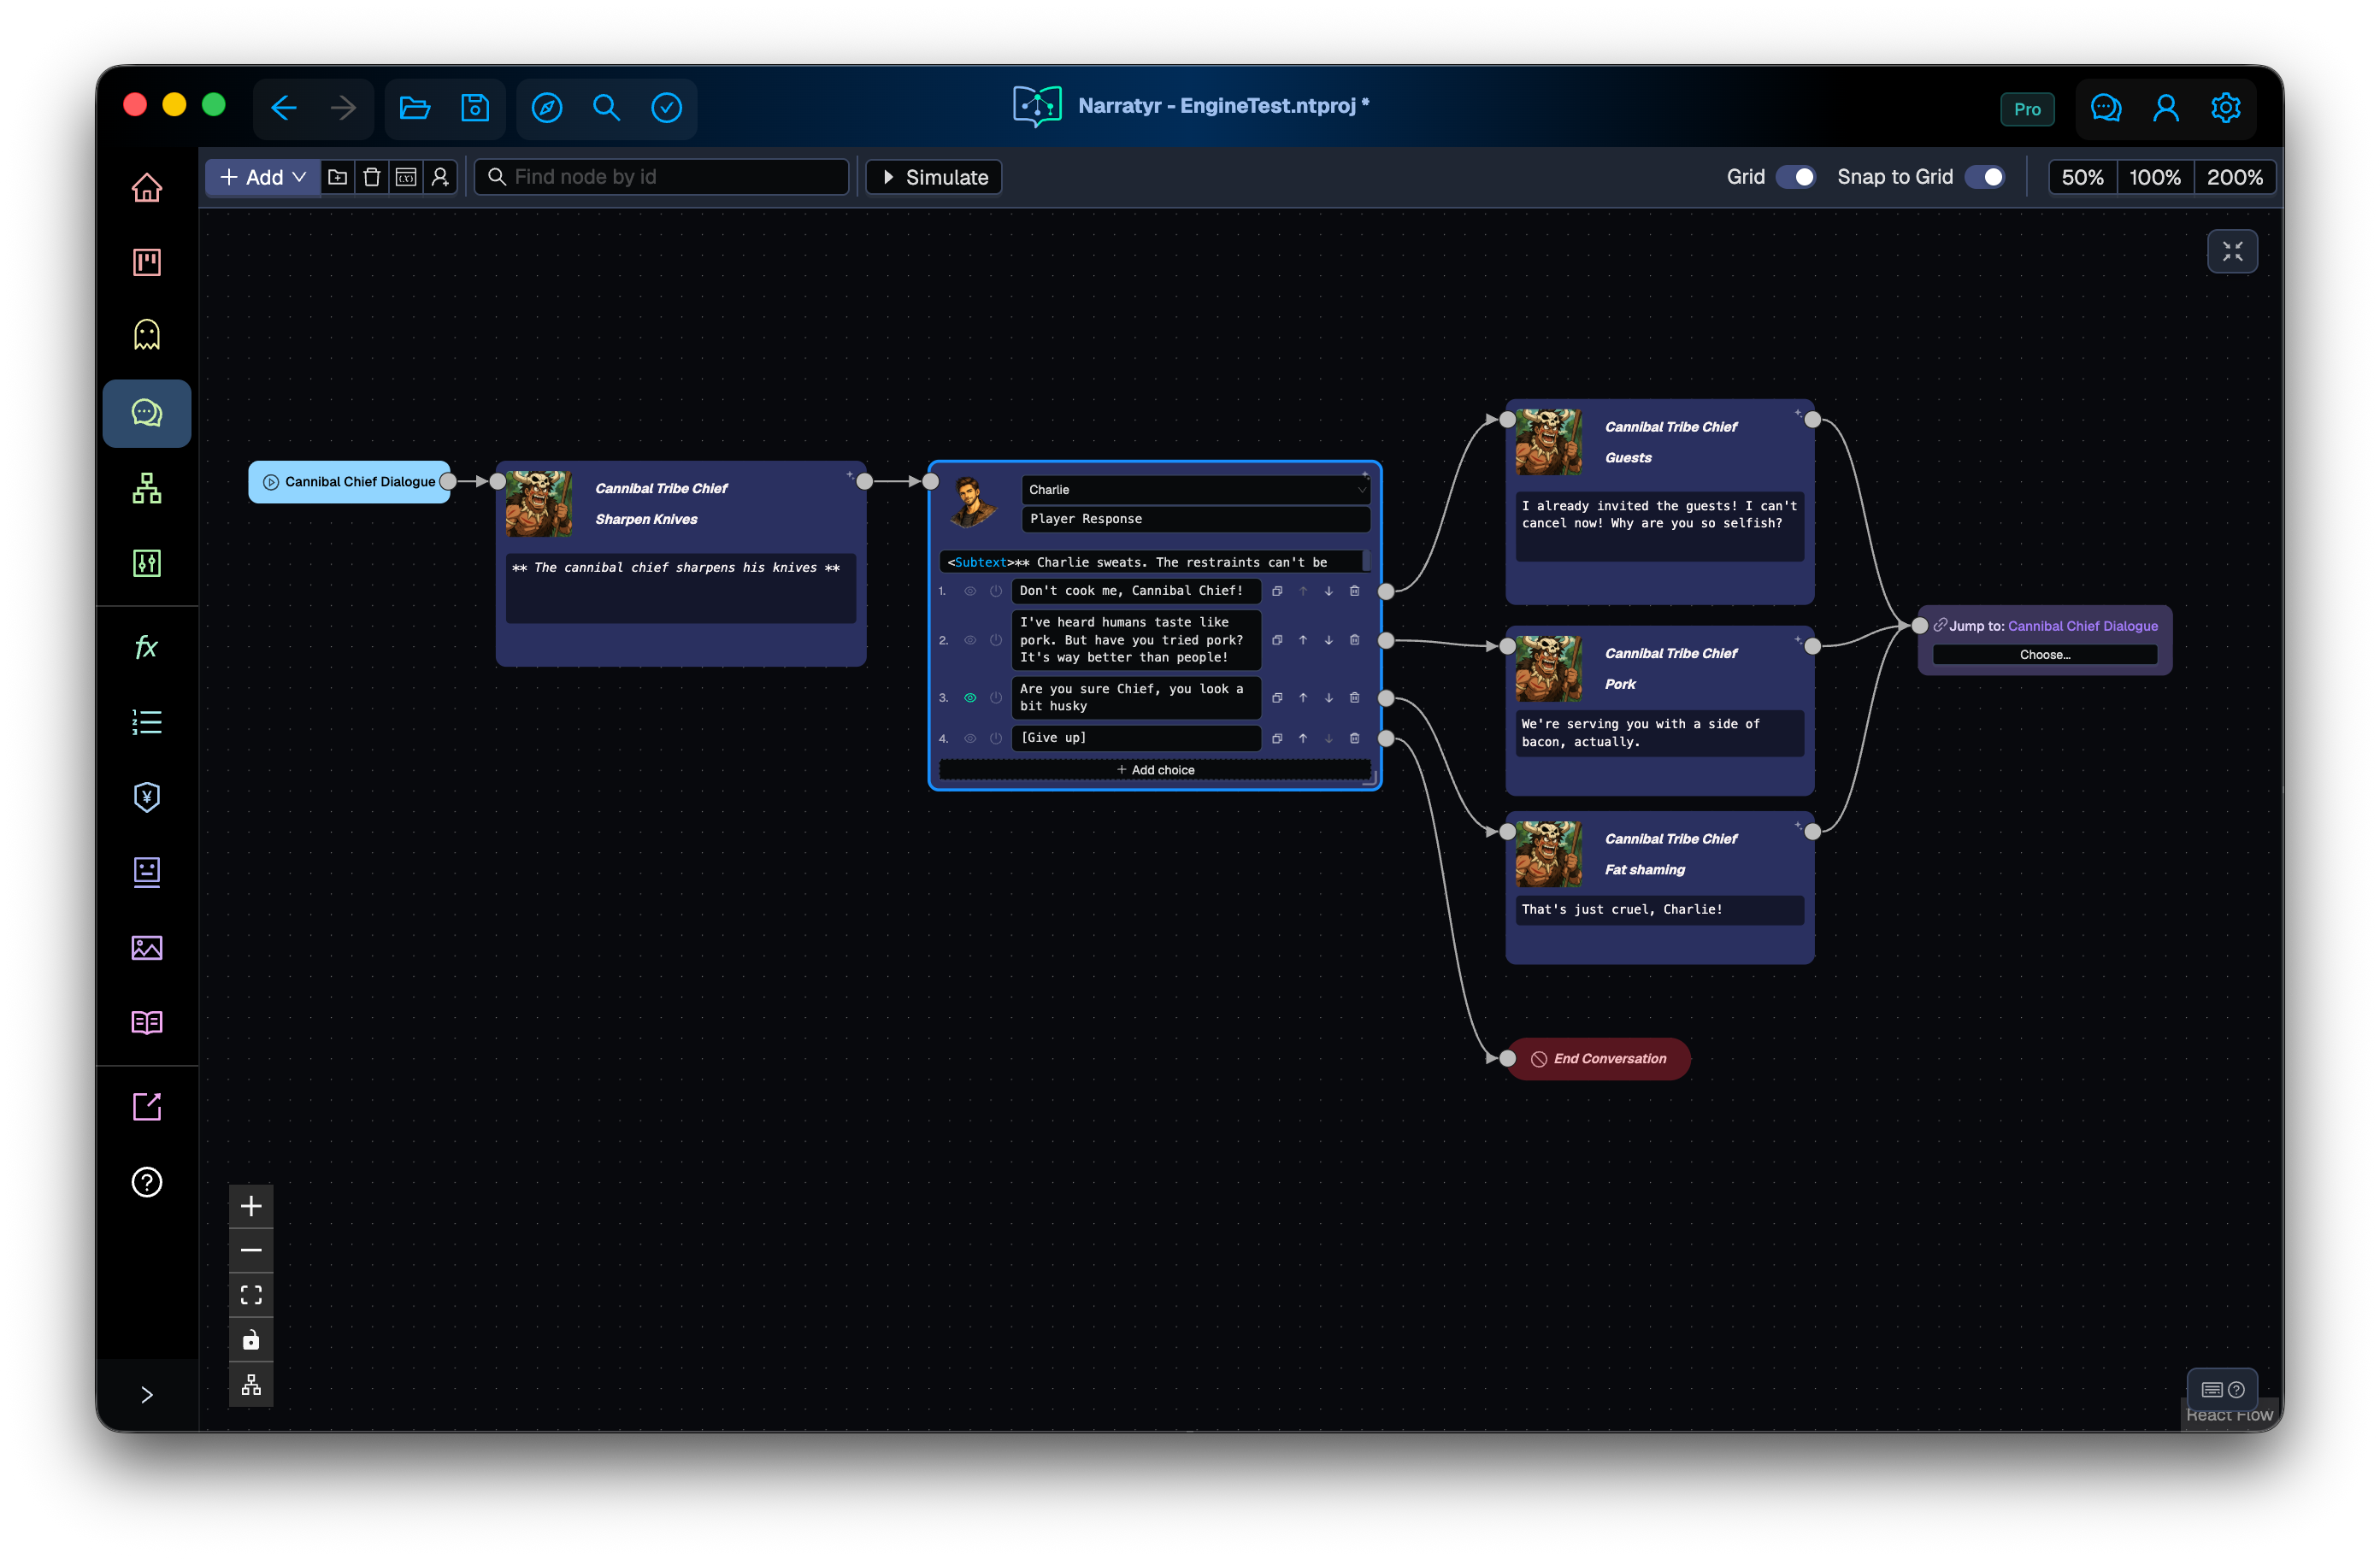
Task: Expand the Add dropdown menu
Action: coord(263,177)
